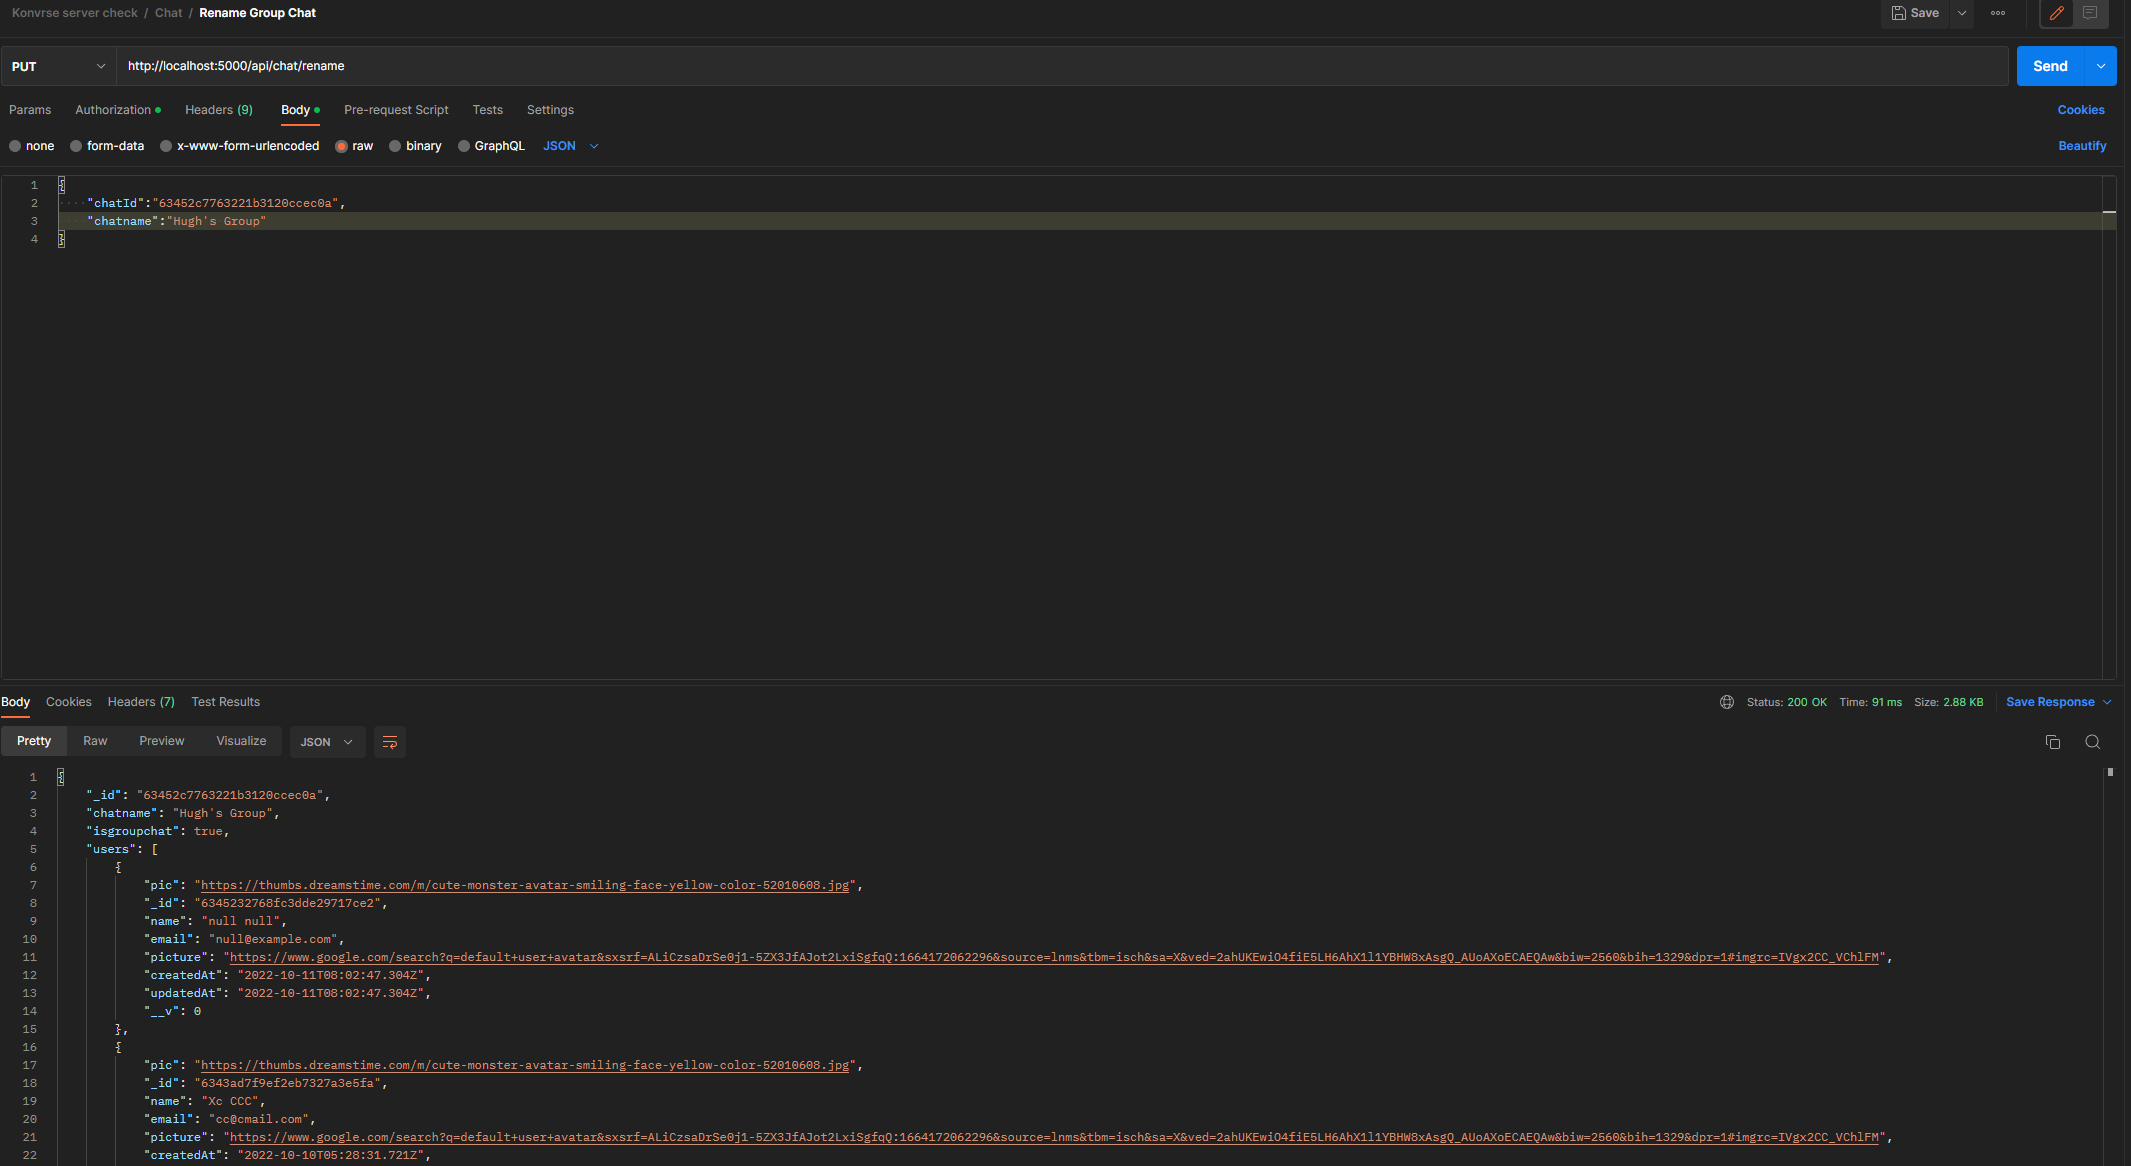Click the pencil edit icon
Screen dimensions: 2131x1166
click(2056, 13)
